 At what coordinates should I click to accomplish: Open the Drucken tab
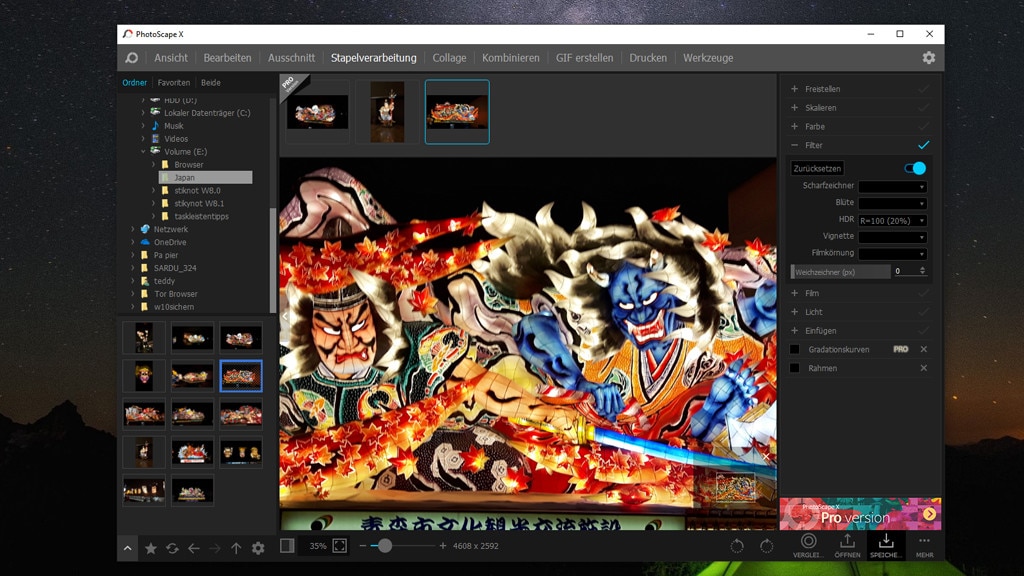pos(648,57)
